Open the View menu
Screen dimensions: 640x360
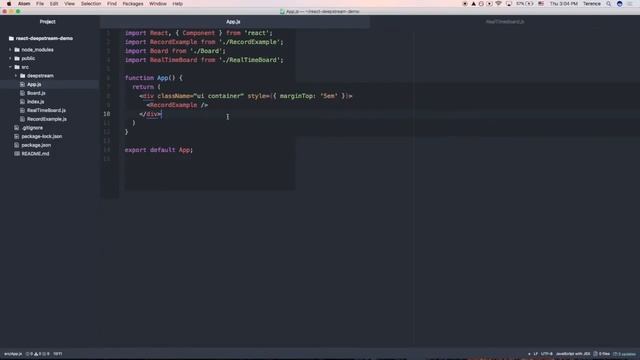click(x=69, y=4)
